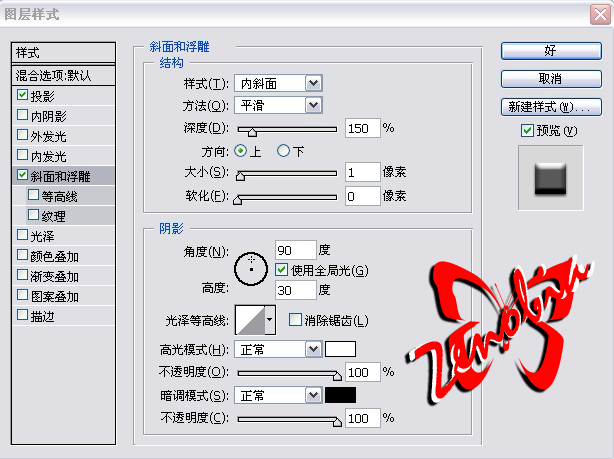Image resolution: width=614 pixels, height=459 pixels.
Task: Select the 描边 label row
Action: [x=63, y=316]
